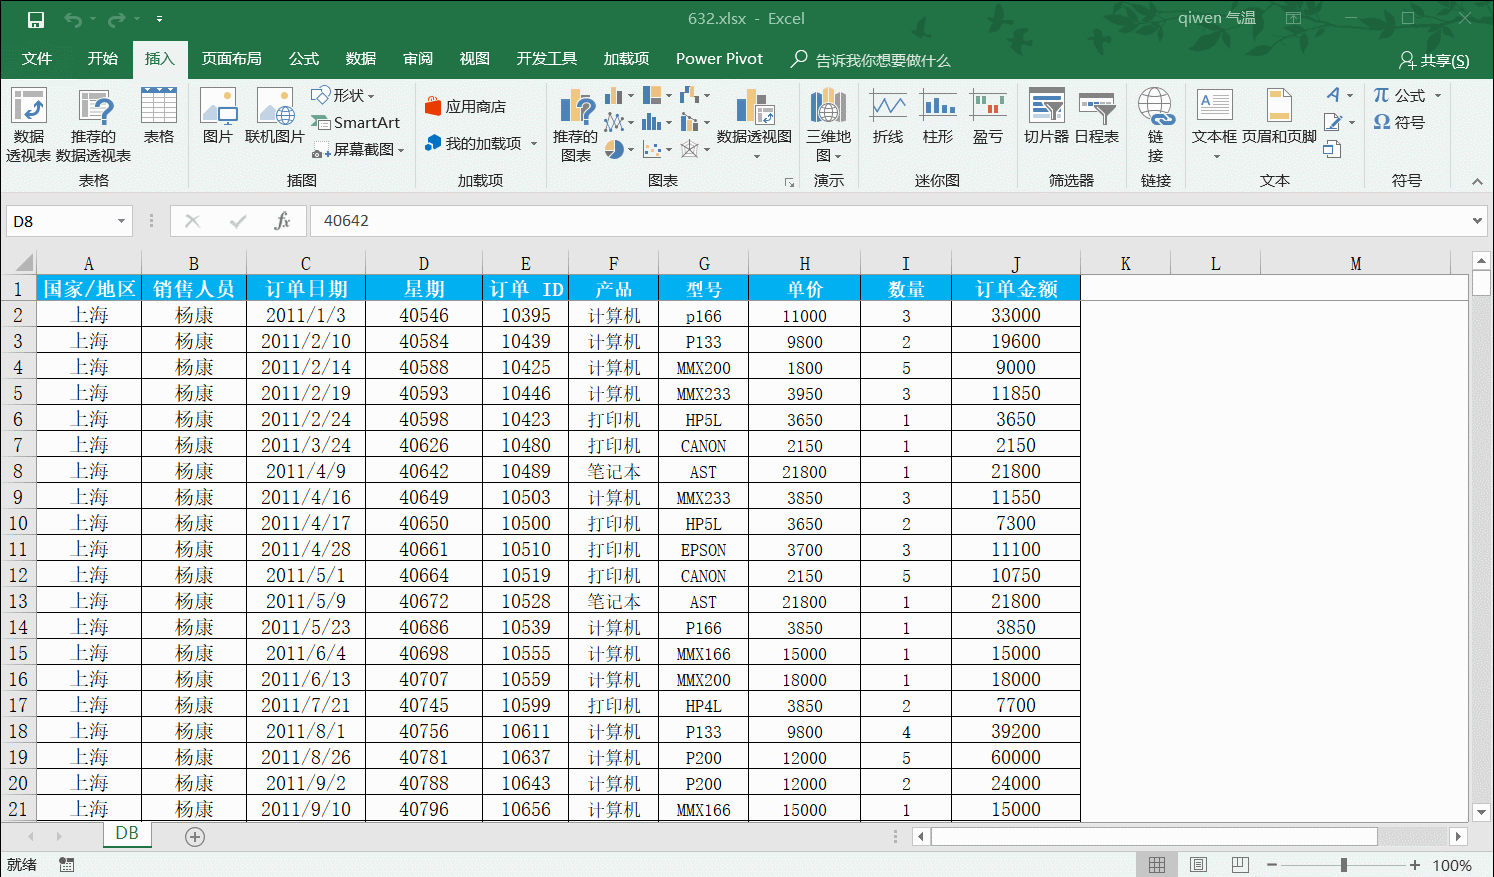
Task: Select cell containing 笔记本 in row 8
Action: (x=613, y=471)
